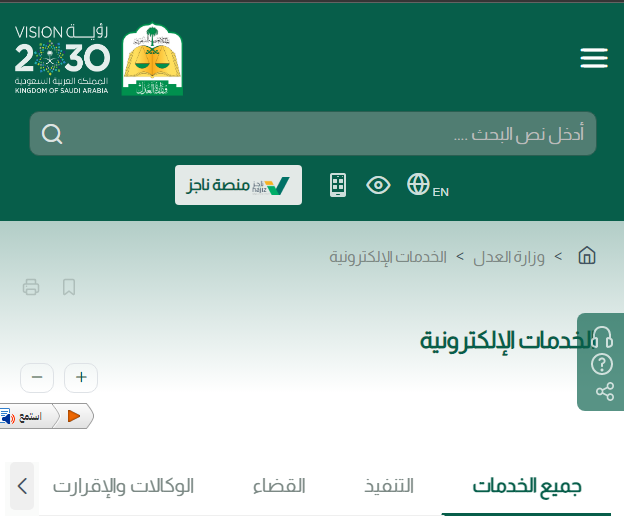Click the mobile apps phone icon
This screenshot has height=532, width=624.
click(x=338, y=185)
